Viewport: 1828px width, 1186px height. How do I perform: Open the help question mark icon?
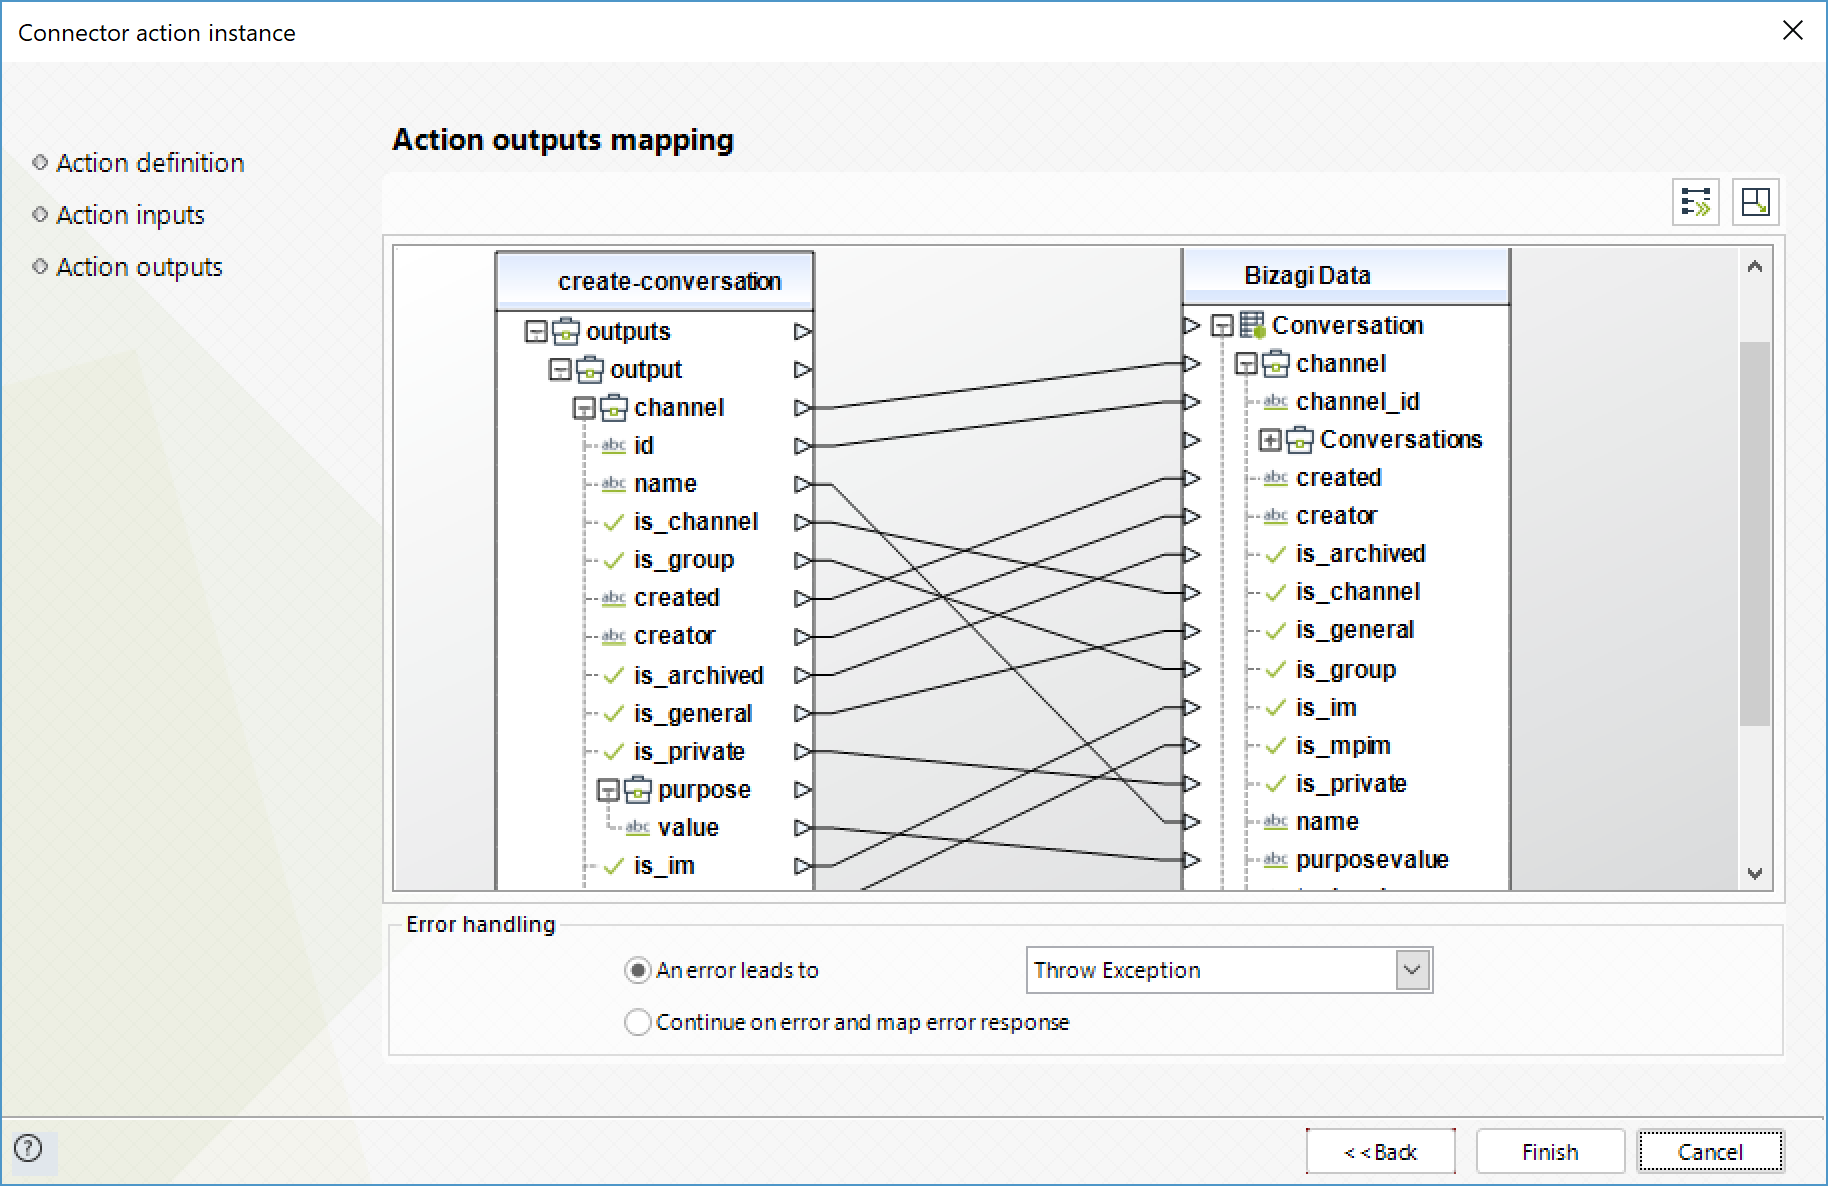(x=29, y=1148)
